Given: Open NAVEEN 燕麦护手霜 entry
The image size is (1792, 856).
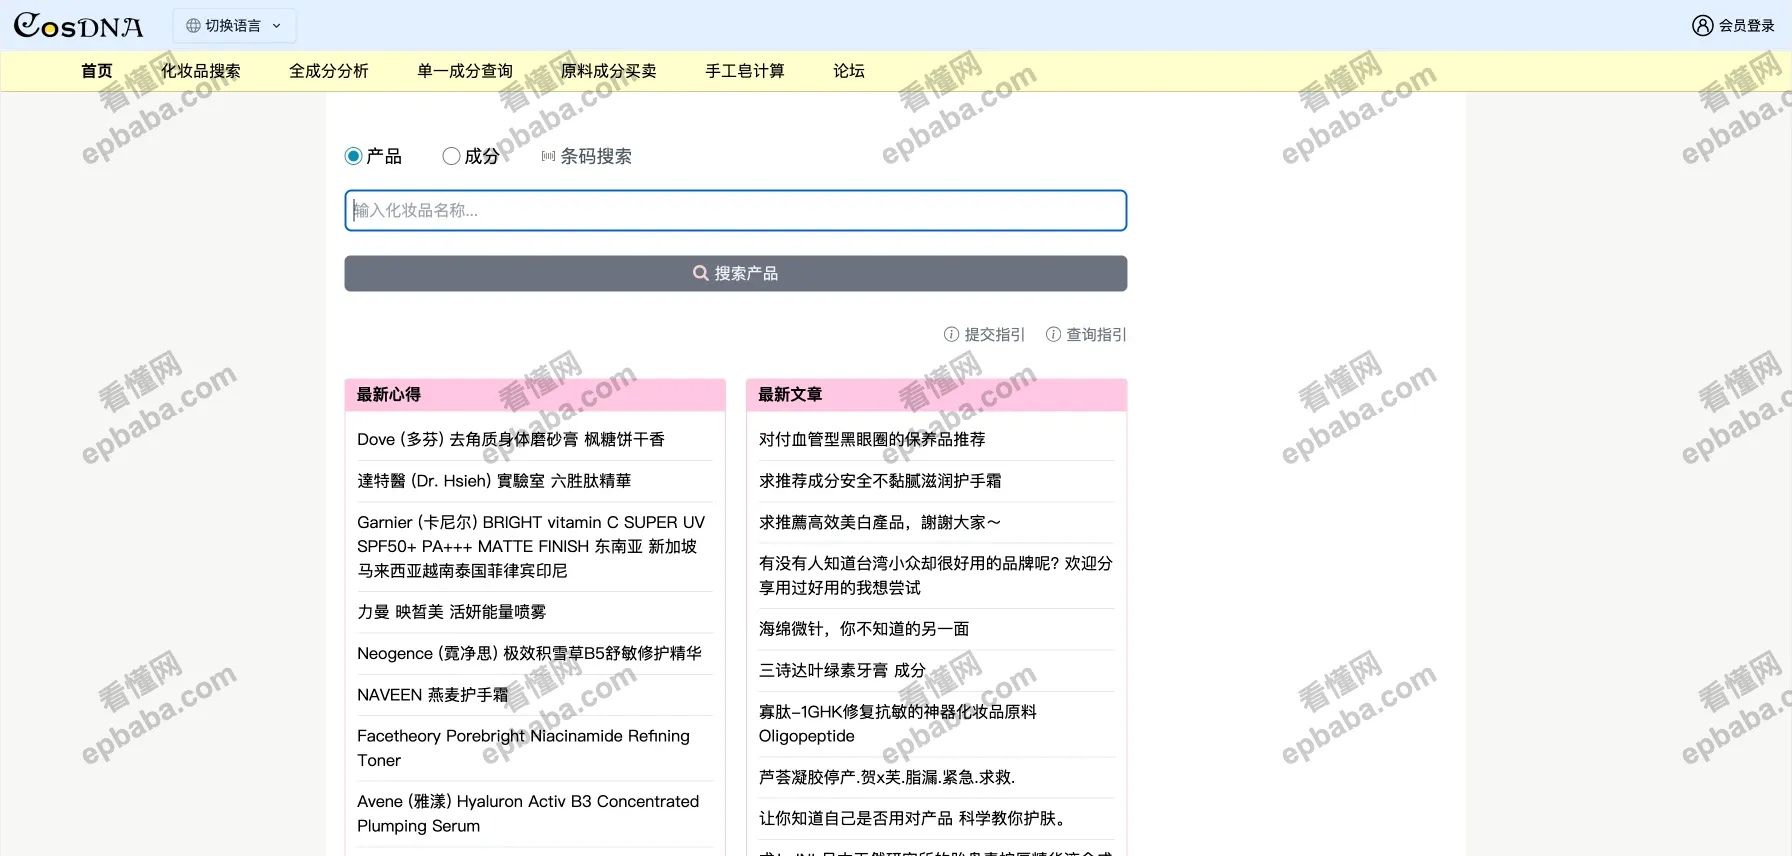Looking at the screenshot, I should 433,695.
